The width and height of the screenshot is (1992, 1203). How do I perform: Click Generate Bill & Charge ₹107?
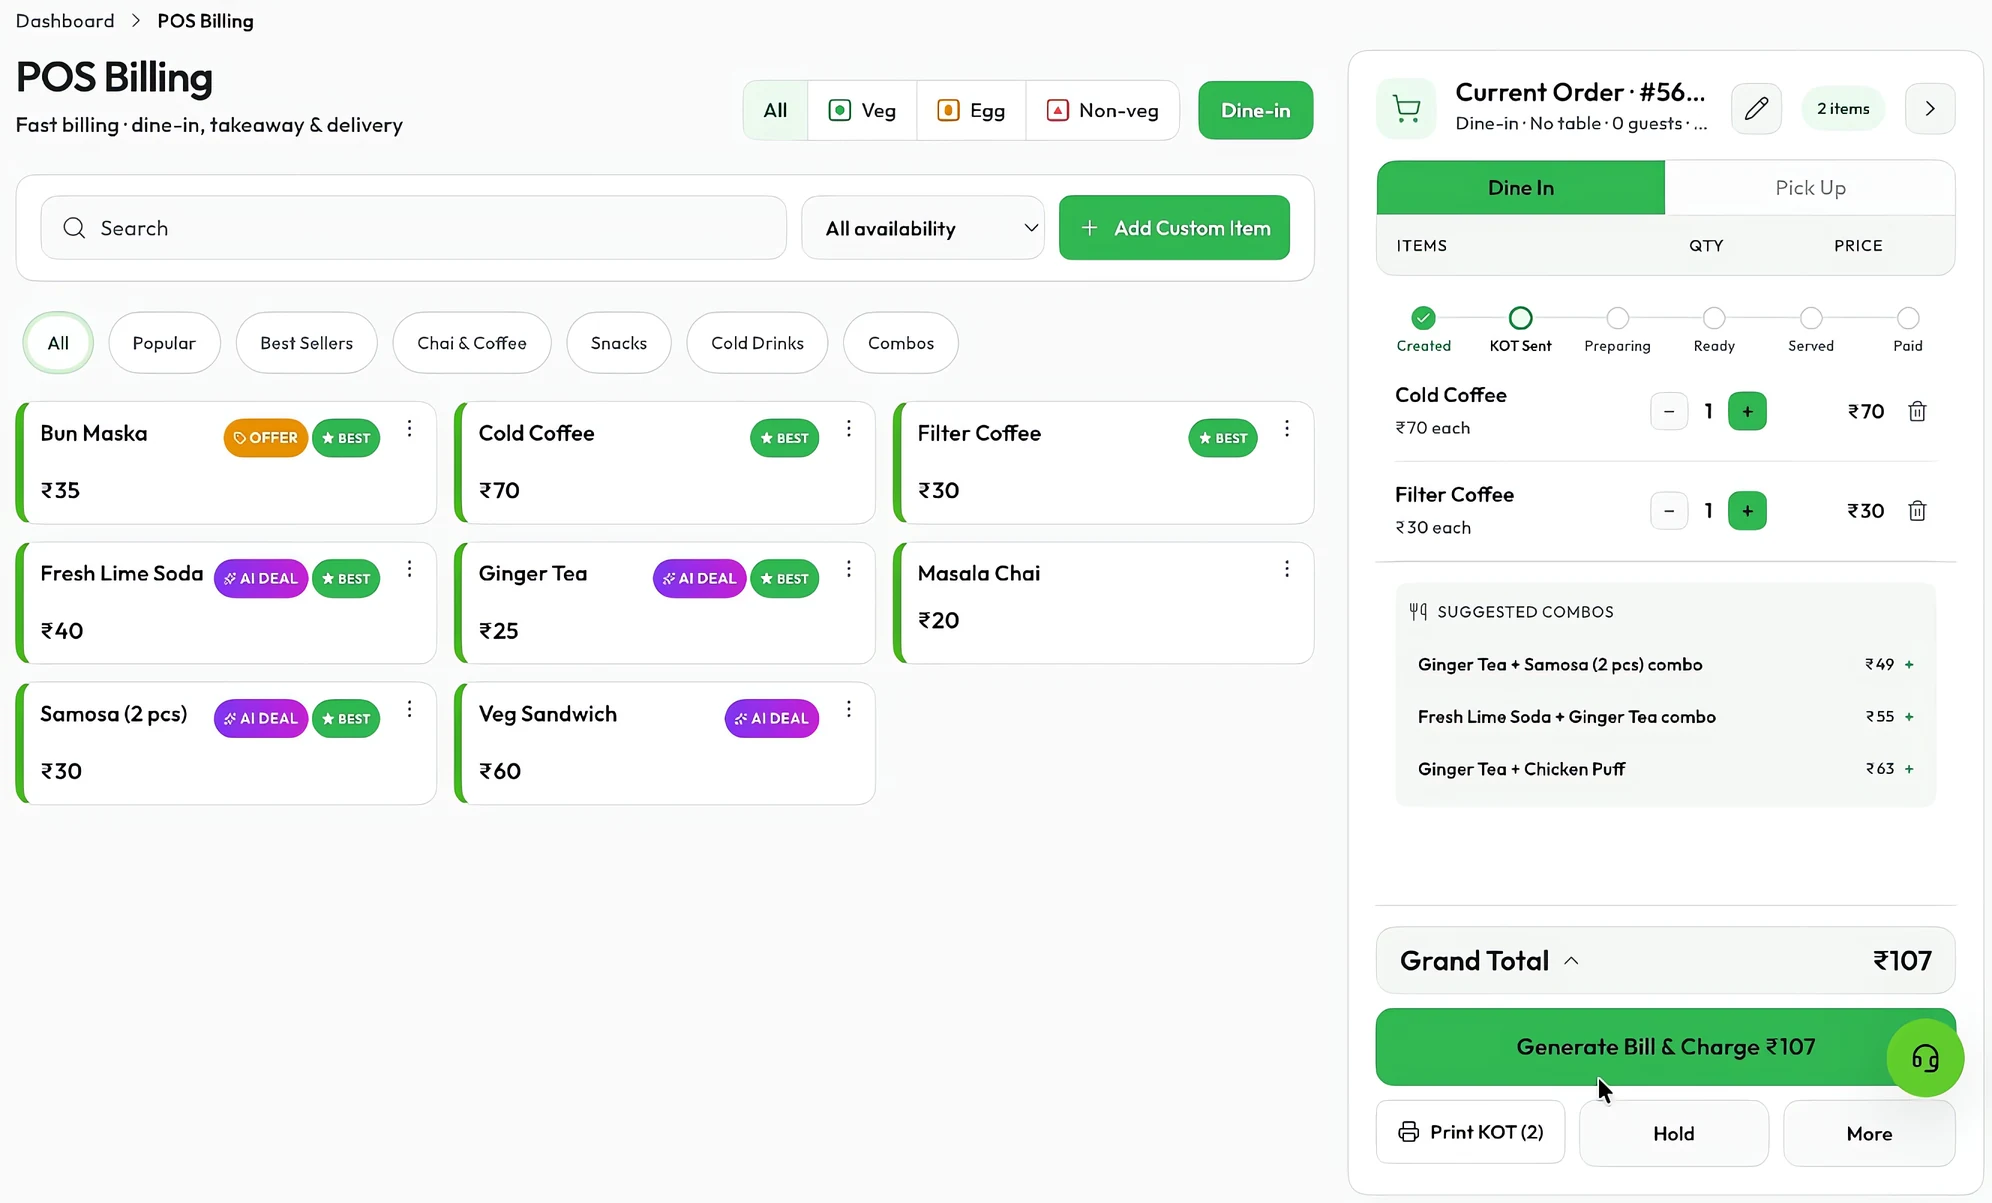1665,1047
